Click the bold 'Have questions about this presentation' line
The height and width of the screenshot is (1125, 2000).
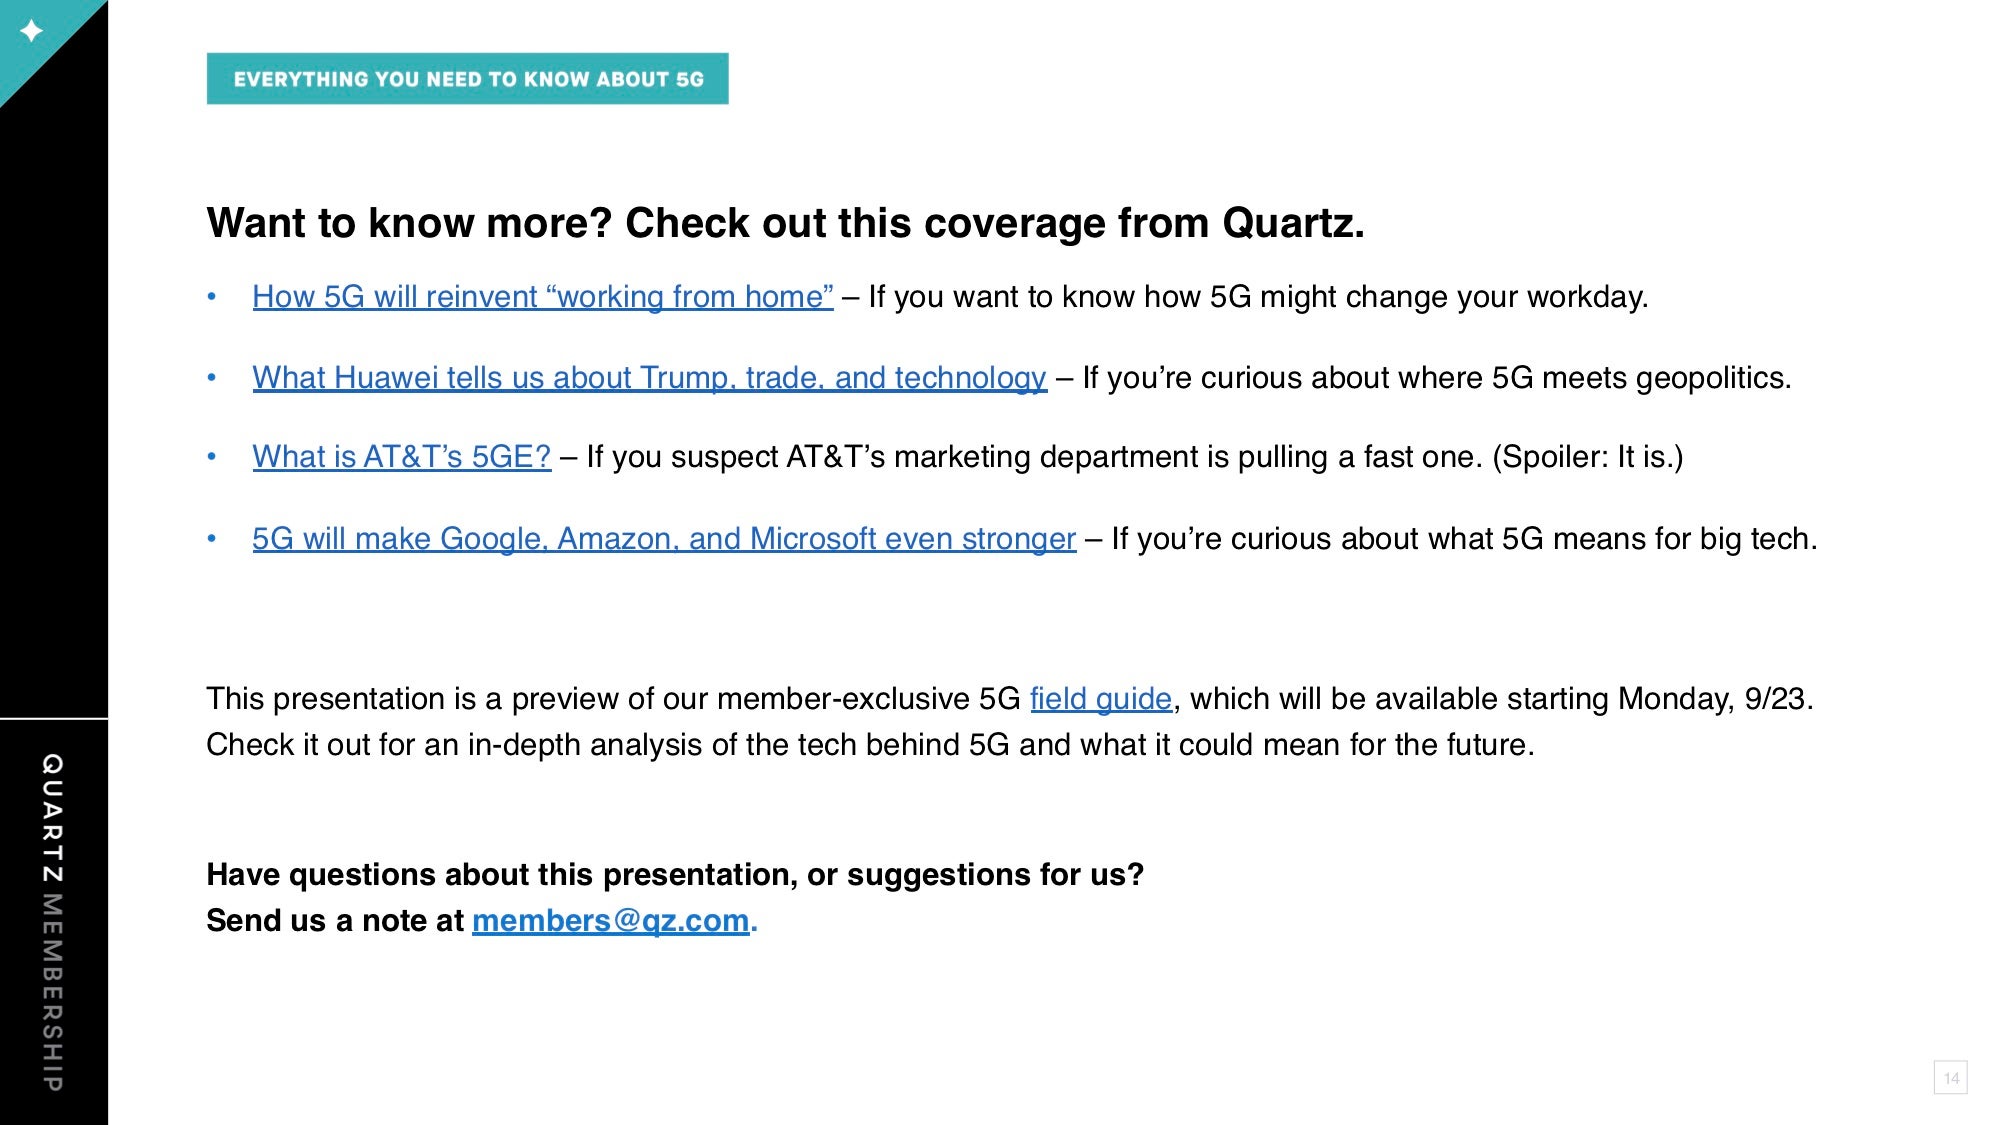tap(675, 875)
